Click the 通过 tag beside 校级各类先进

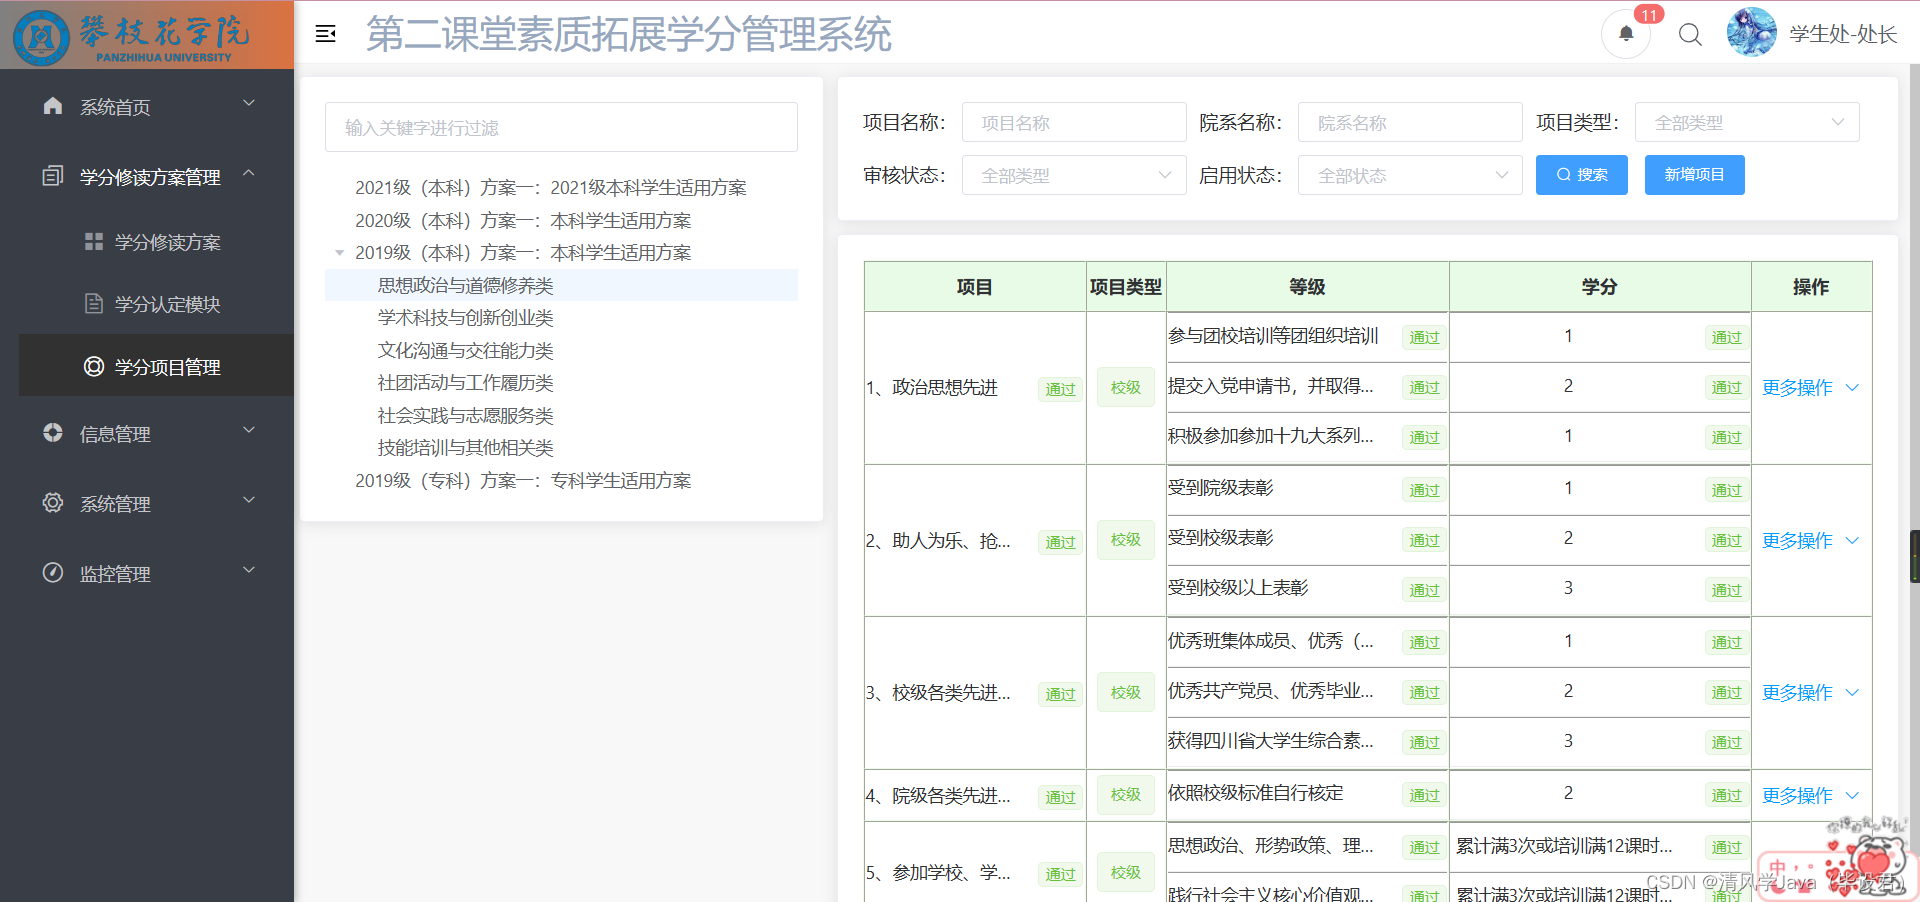coord(1060,694)
